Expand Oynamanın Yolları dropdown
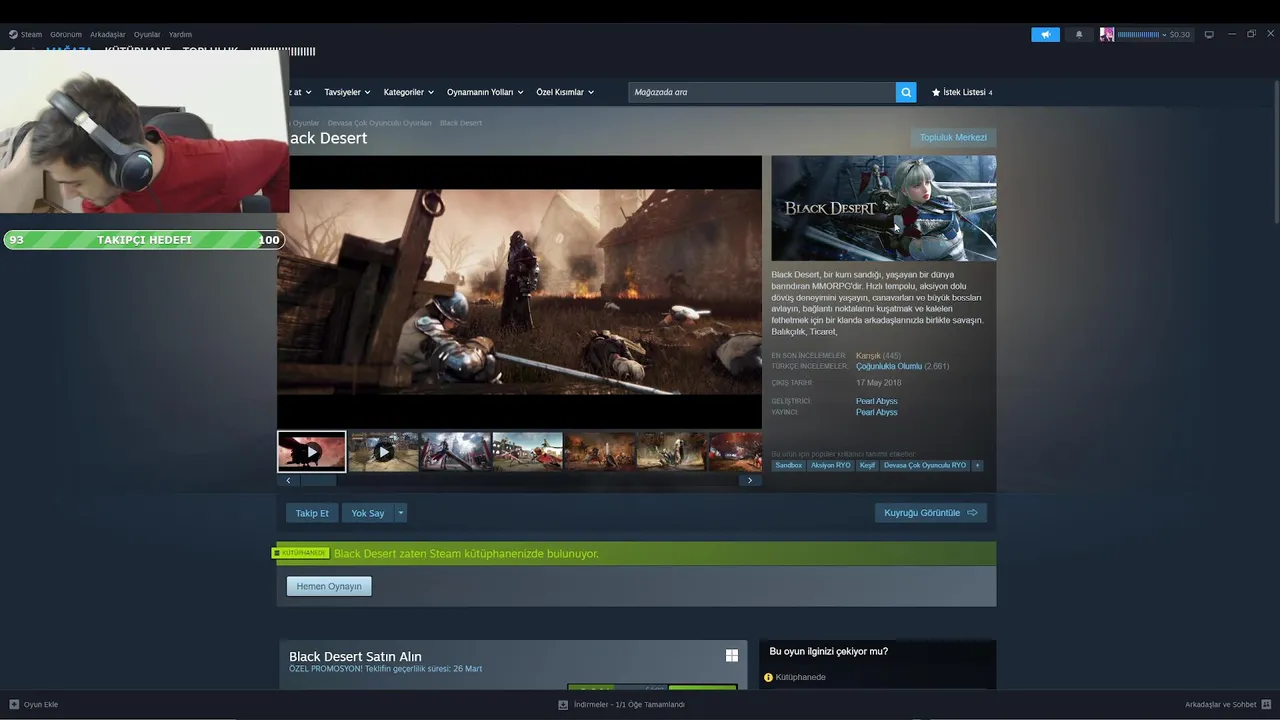This screenshot has width=1280, height=720. (x=485, y=92)
